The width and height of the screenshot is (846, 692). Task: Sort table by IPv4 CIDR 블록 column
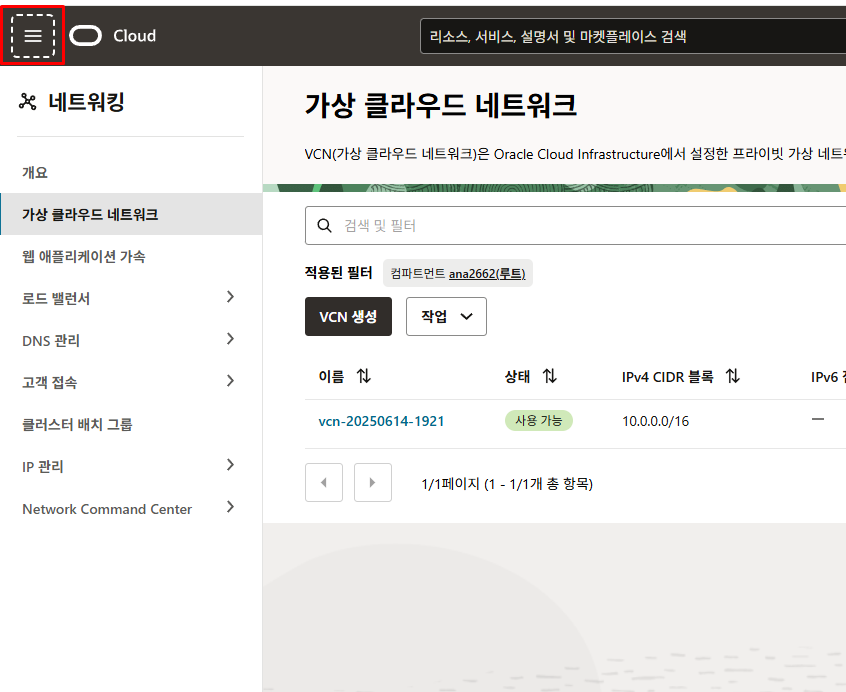(732, 376)
